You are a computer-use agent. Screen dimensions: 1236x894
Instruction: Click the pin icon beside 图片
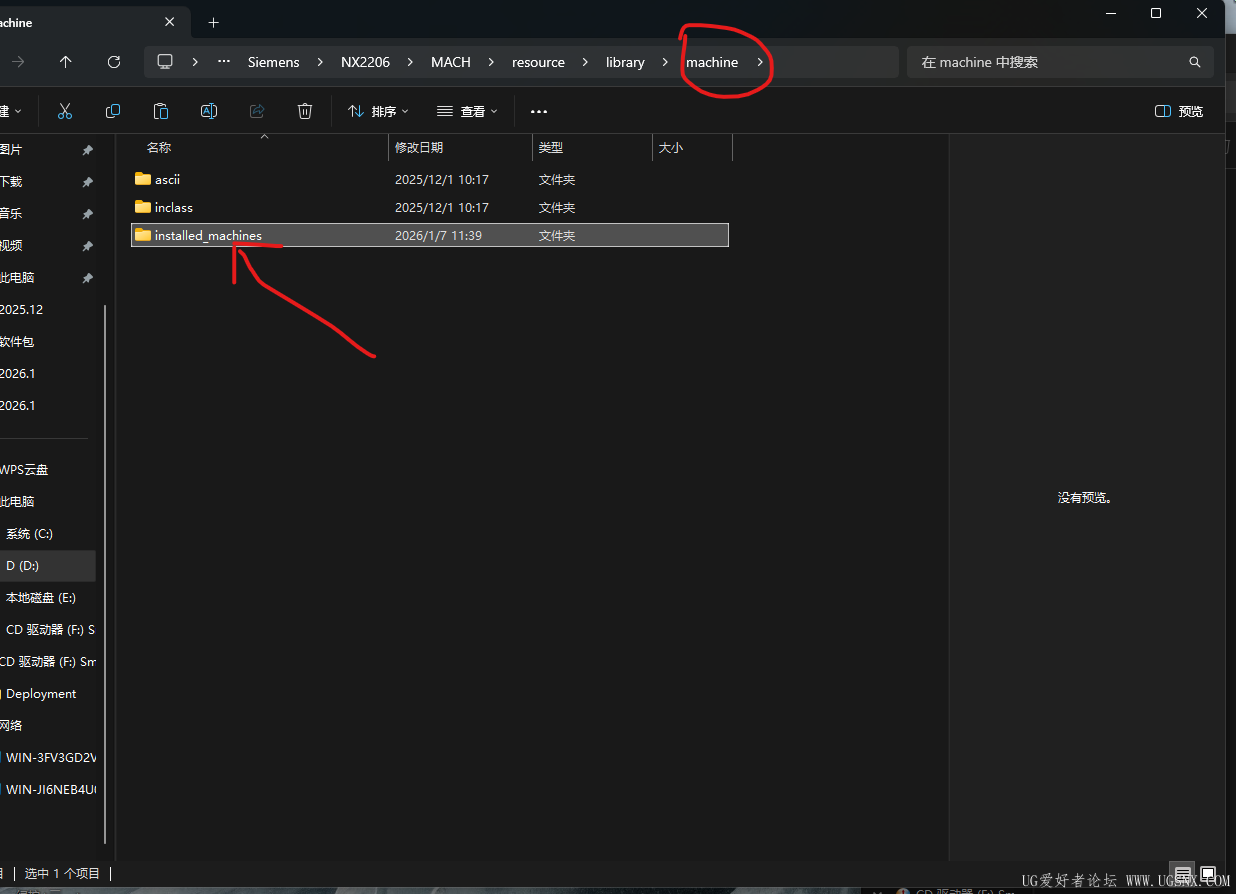click(87, 150)
